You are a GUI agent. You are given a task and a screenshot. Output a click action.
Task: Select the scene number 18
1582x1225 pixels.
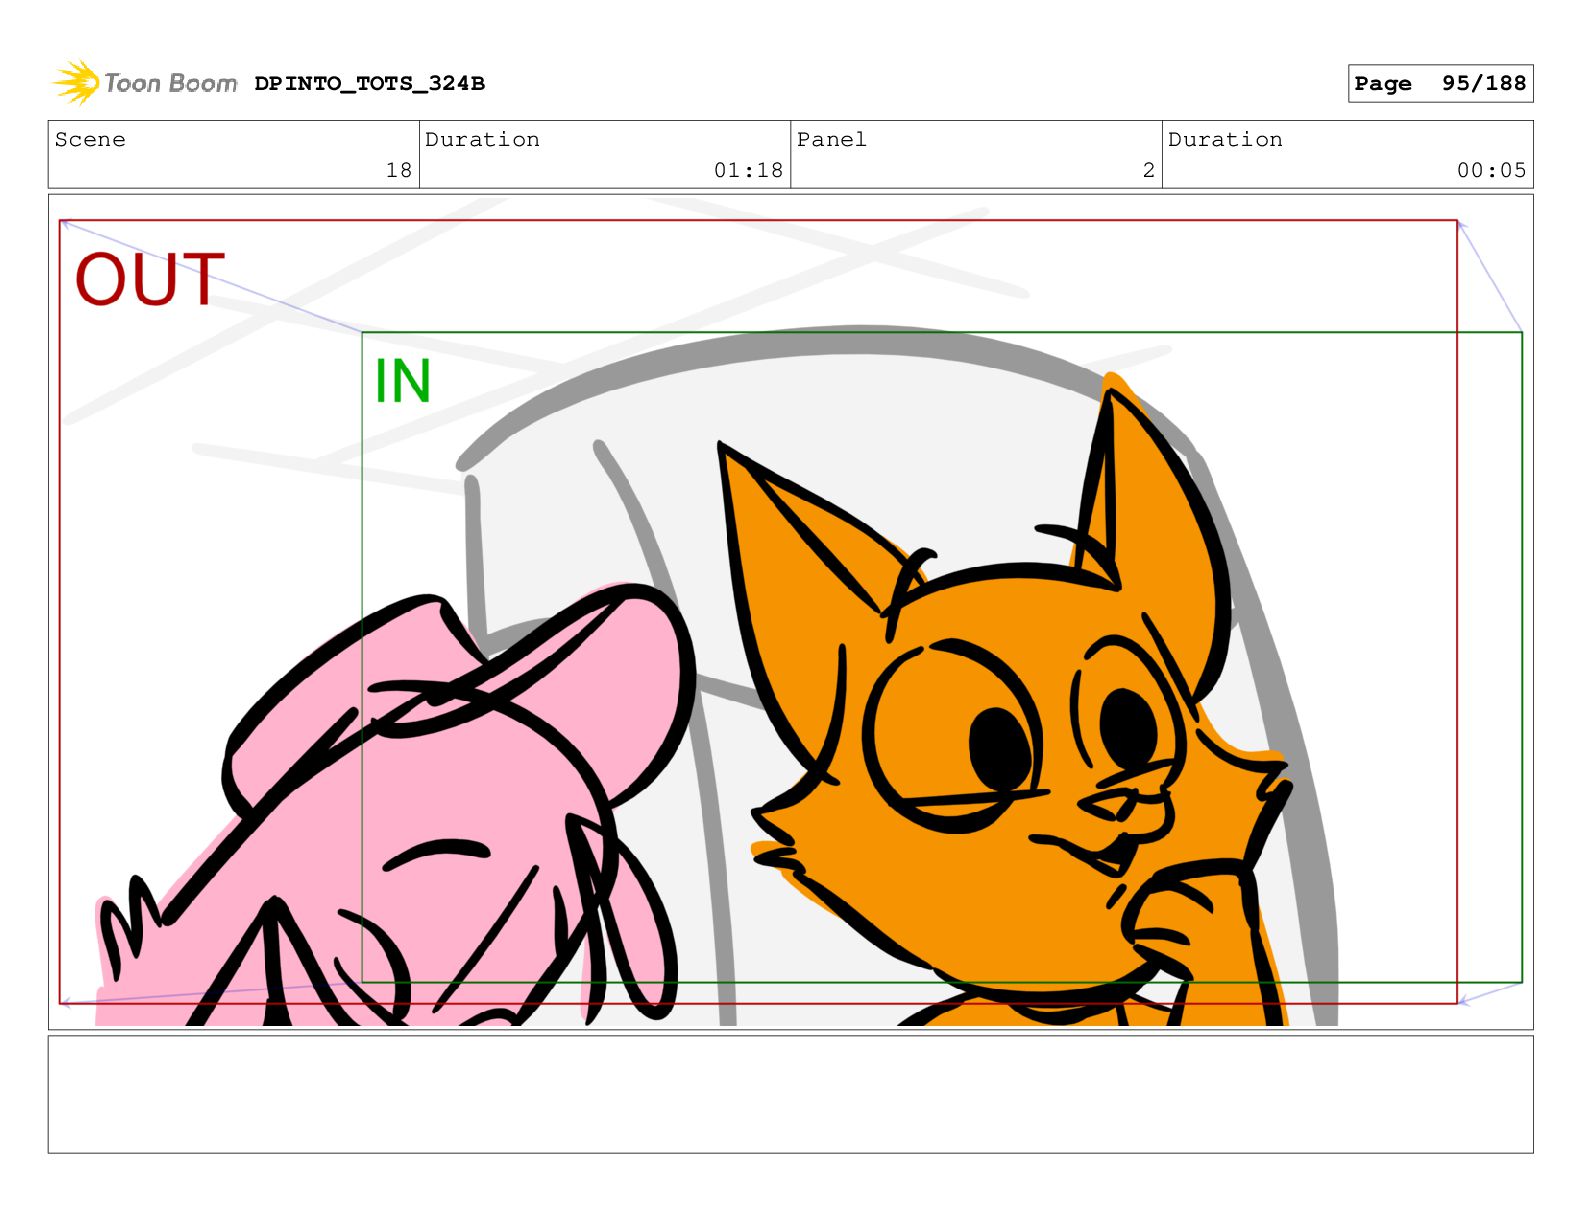(x=399, y=170)
